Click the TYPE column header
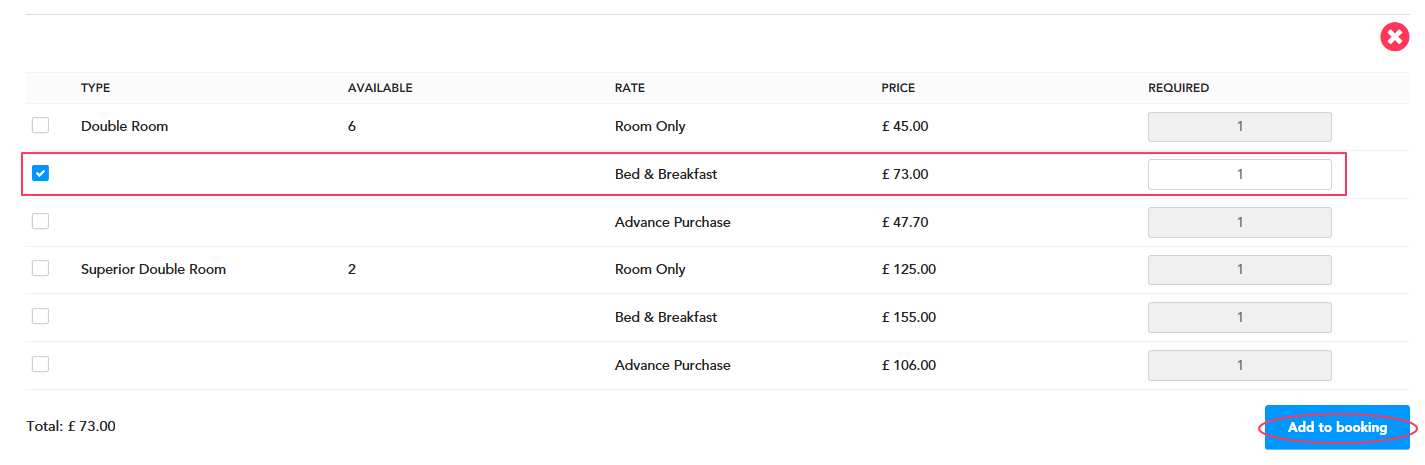Viewport: 1425px width, 465px height. [95, 88]
